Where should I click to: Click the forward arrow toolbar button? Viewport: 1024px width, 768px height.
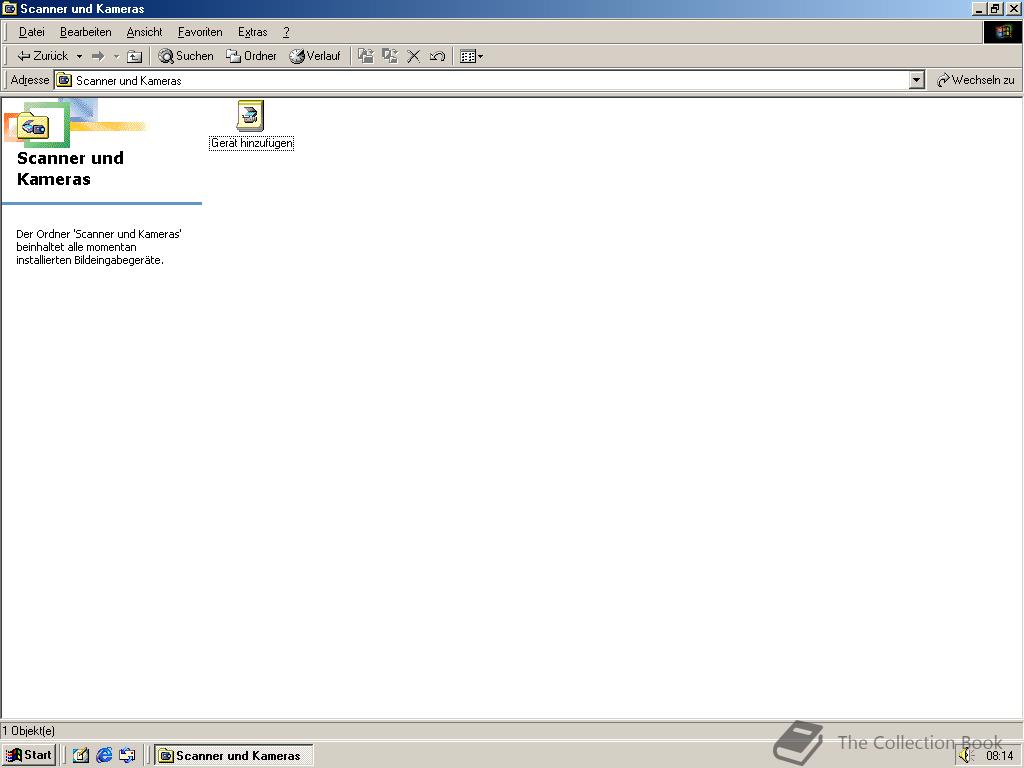pyautogui.click(x=98, y=56)
